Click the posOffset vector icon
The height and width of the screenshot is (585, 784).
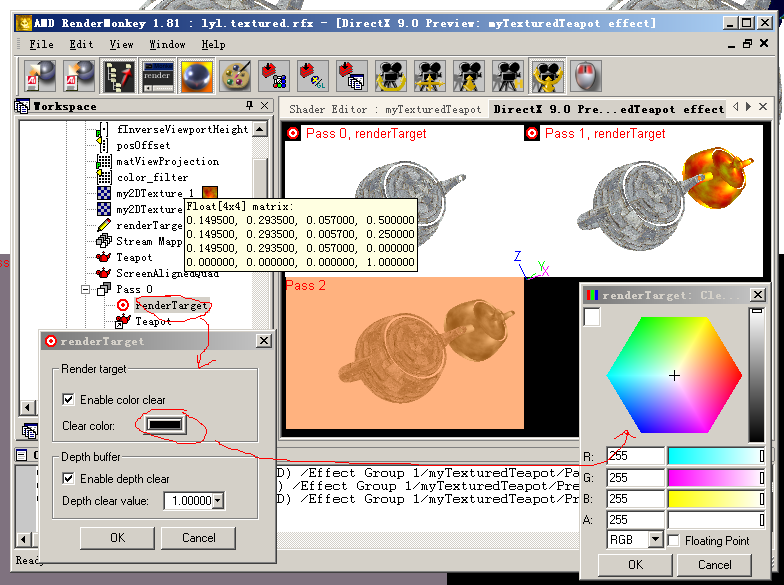tap(102, 145)
